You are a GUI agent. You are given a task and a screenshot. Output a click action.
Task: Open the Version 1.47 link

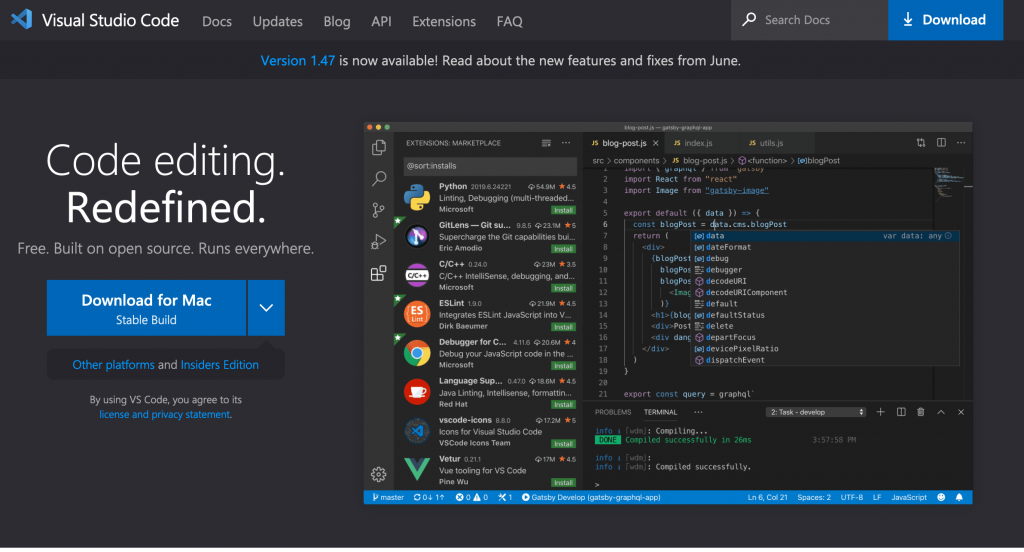pos(298,61)
